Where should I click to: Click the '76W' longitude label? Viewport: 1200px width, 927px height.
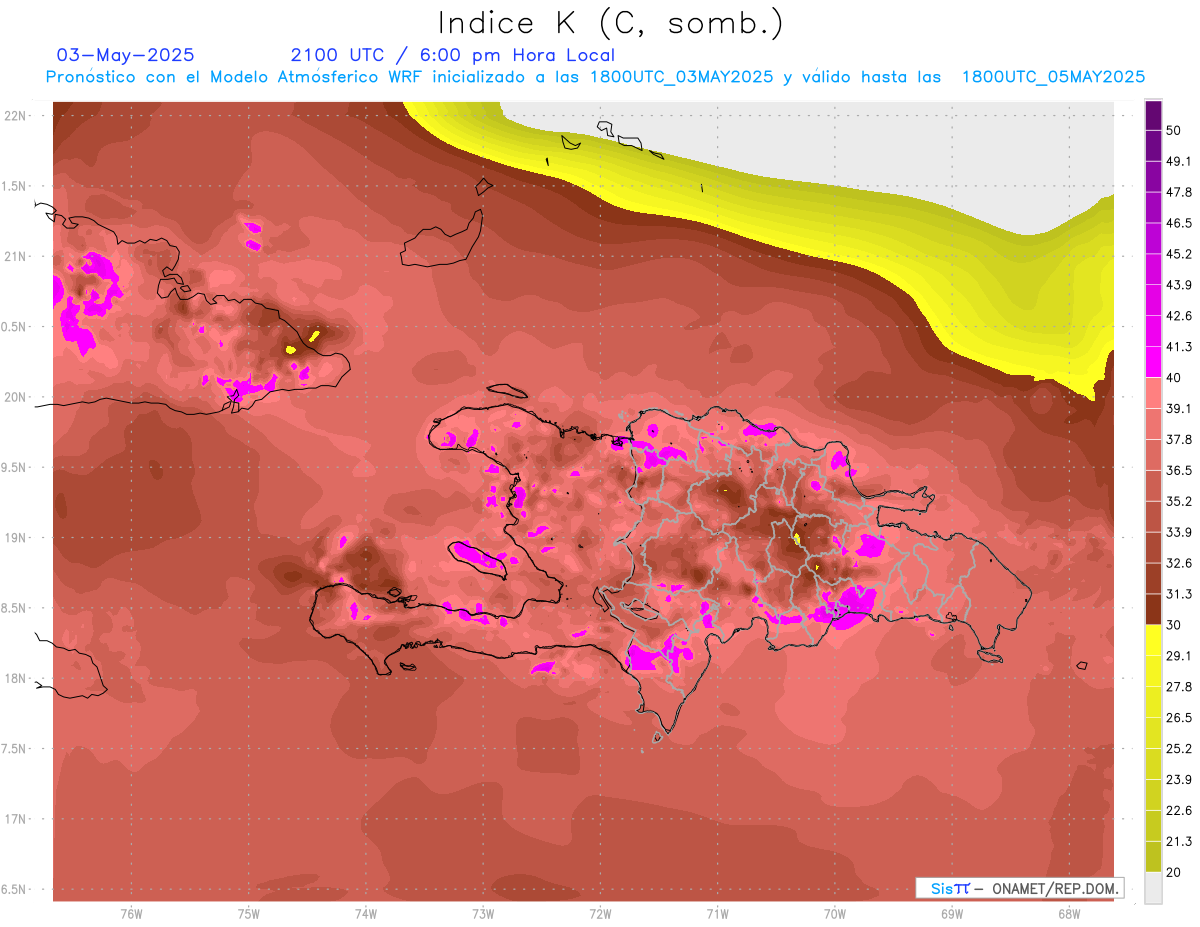coord(131,915)
